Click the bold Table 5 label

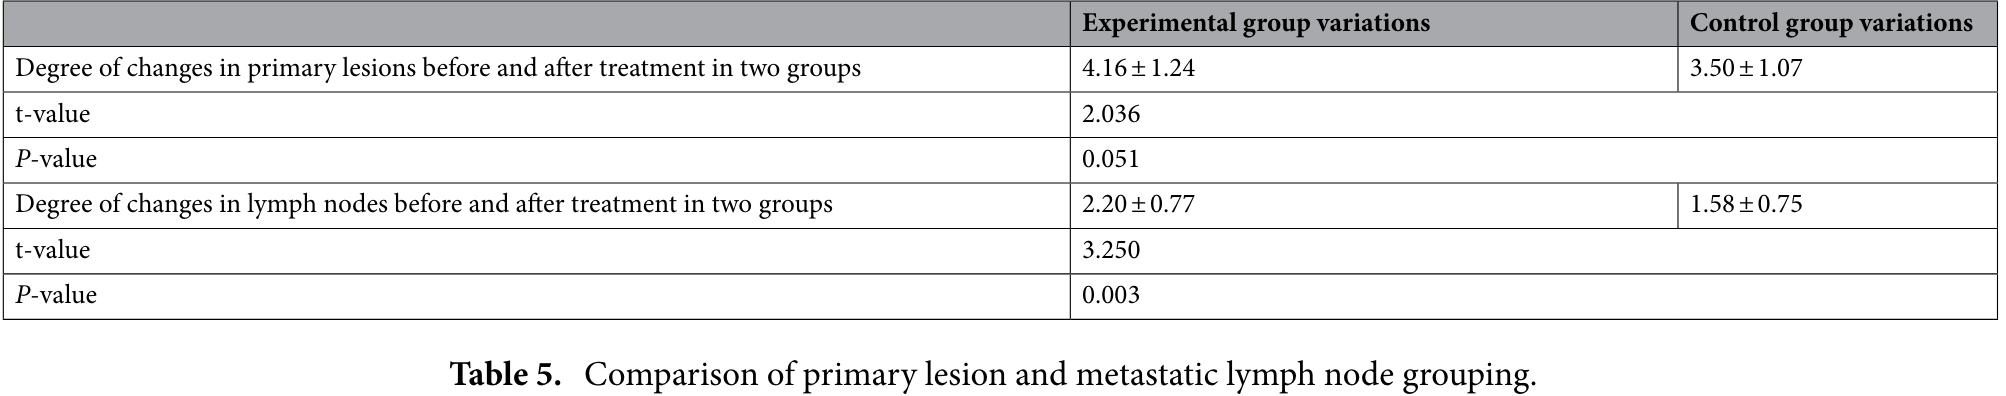point(505,375)
